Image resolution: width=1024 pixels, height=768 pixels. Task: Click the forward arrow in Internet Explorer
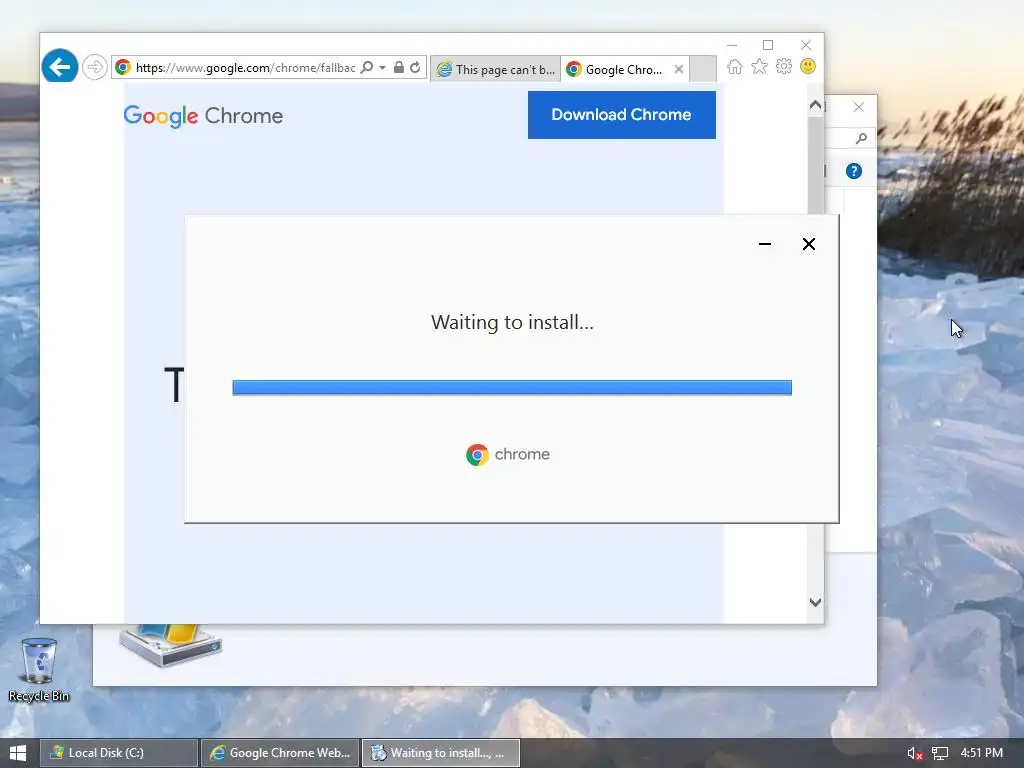(95, 67)
